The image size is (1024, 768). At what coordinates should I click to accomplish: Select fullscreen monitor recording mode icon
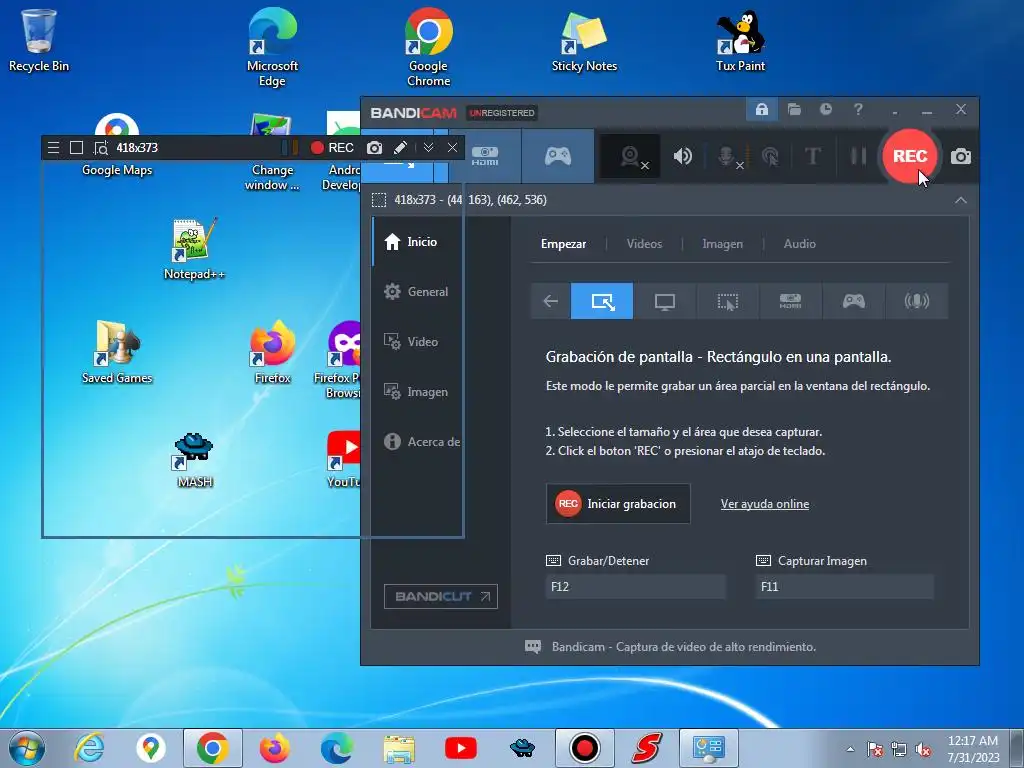click(x=665, y=301)
